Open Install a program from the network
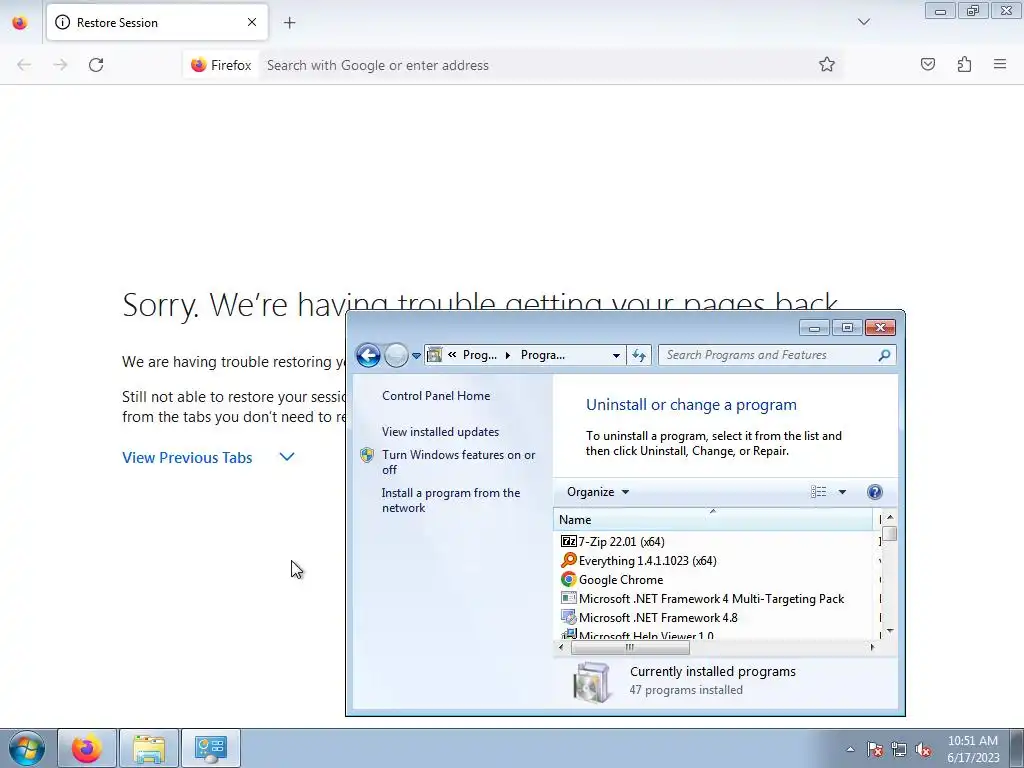The width and height of the screenshot is (1024, 768). (451, 500)
